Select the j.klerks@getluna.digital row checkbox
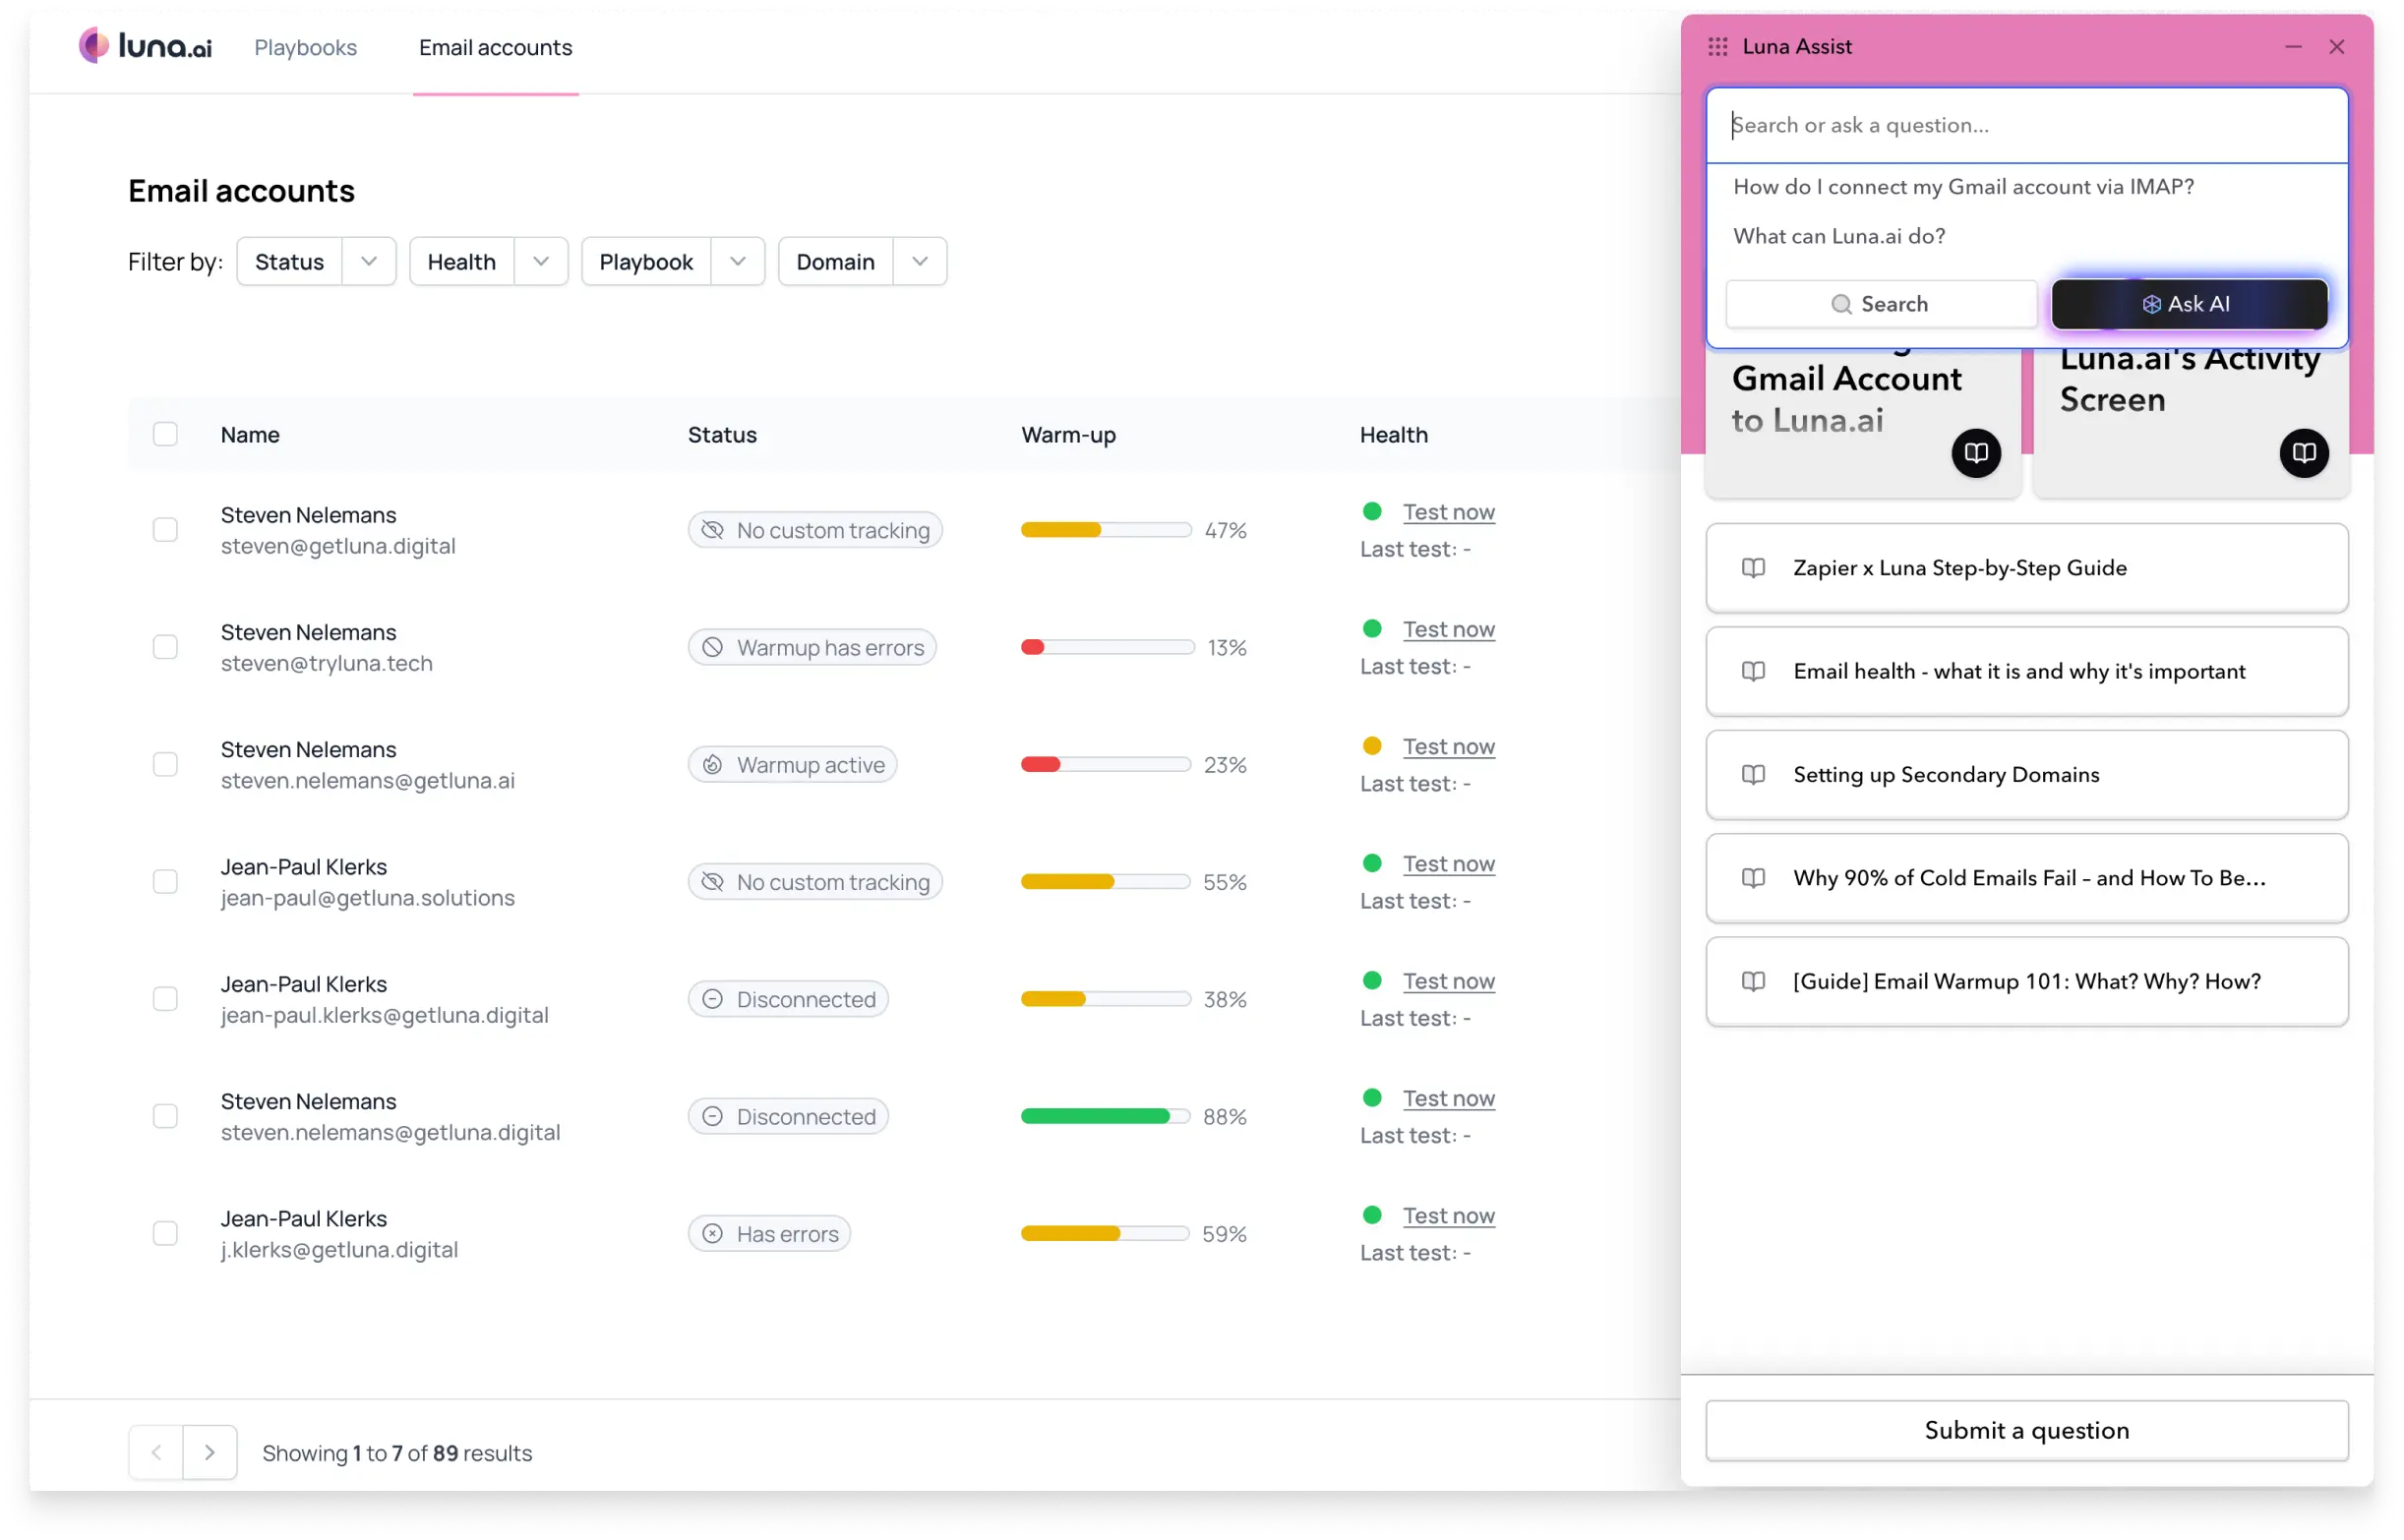 (165, 1233)
